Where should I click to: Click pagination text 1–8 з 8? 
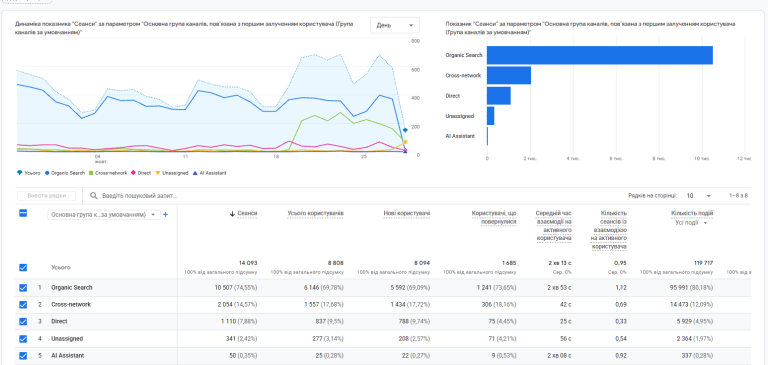tap(739, 196)
